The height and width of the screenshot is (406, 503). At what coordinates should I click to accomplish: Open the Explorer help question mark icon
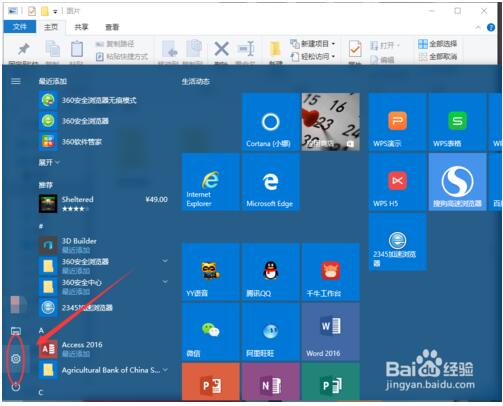(x=491, y=27)
